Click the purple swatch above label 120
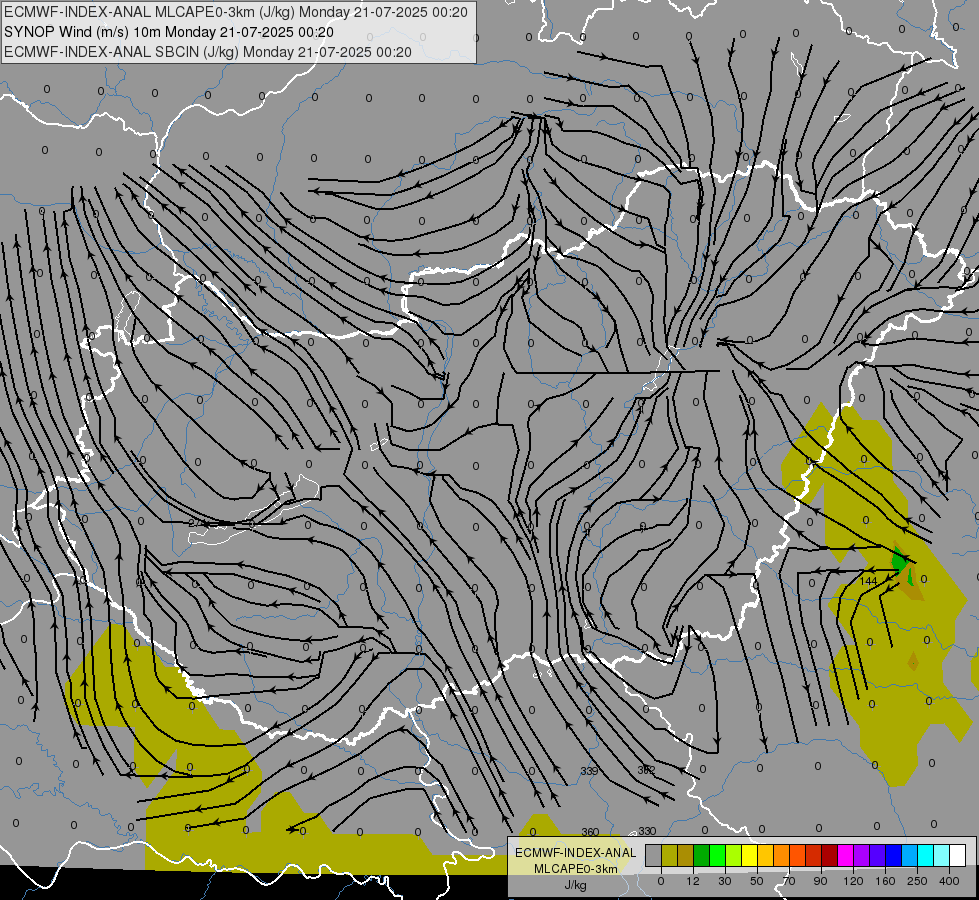 pyautogui.click(x=862, y=855)
